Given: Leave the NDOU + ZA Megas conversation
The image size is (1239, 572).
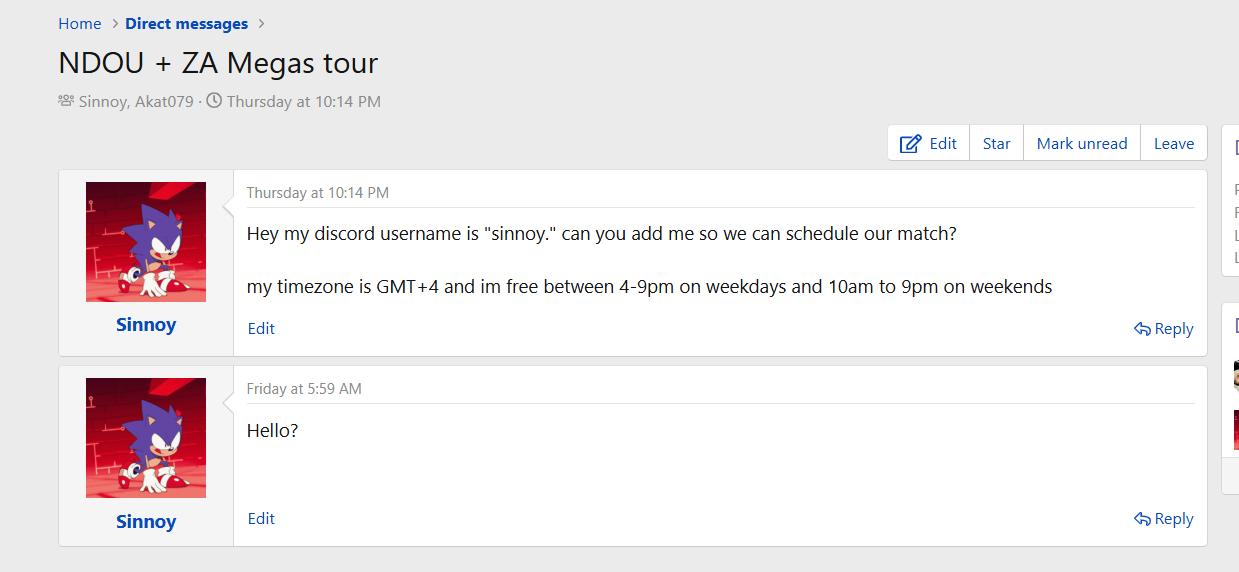Looking at the screenshot, I should pyautogui.click(x=1173, y=143).
